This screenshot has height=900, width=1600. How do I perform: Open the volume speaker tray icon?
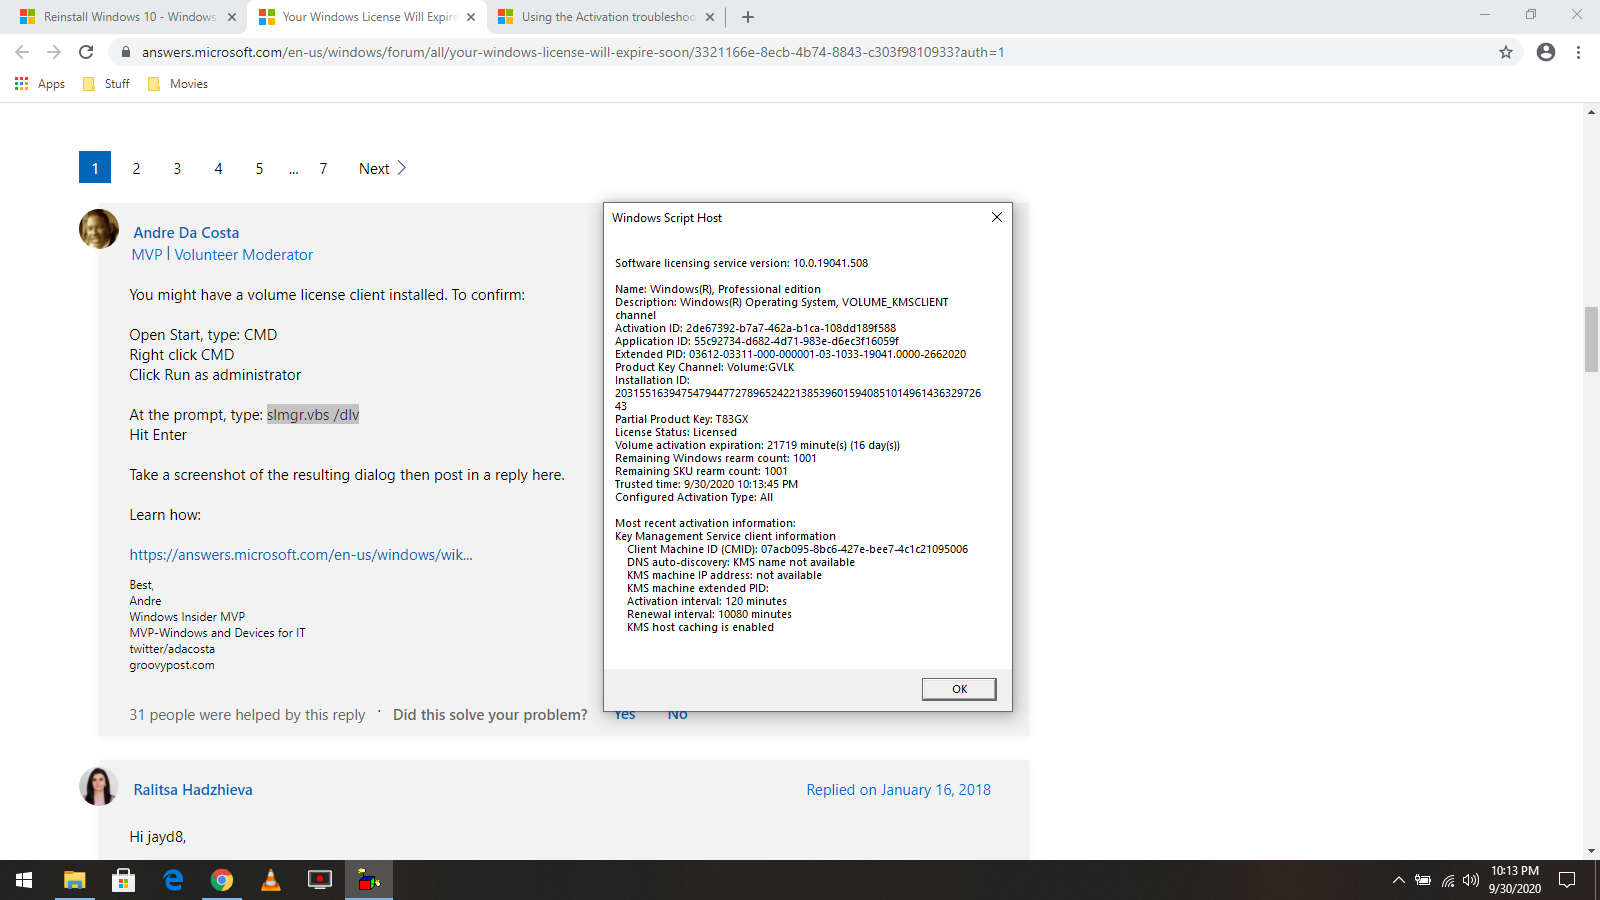point(1470,880)
